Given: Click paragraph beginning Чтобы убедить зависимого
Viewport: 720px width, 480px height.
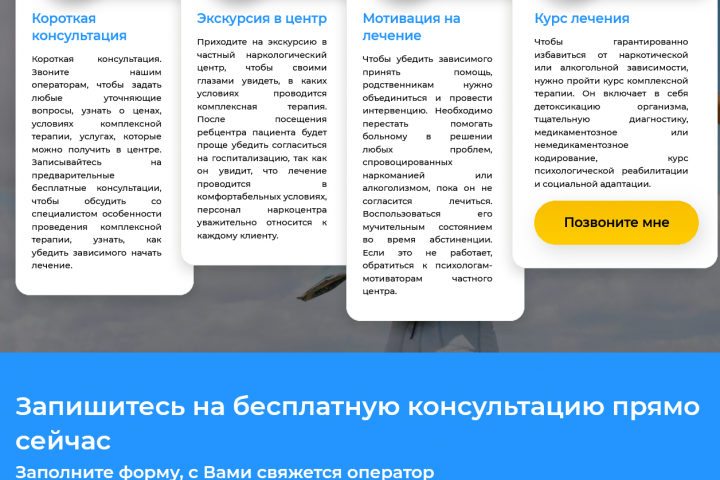Looking at the screenshot, I should [x=427, y=175].
